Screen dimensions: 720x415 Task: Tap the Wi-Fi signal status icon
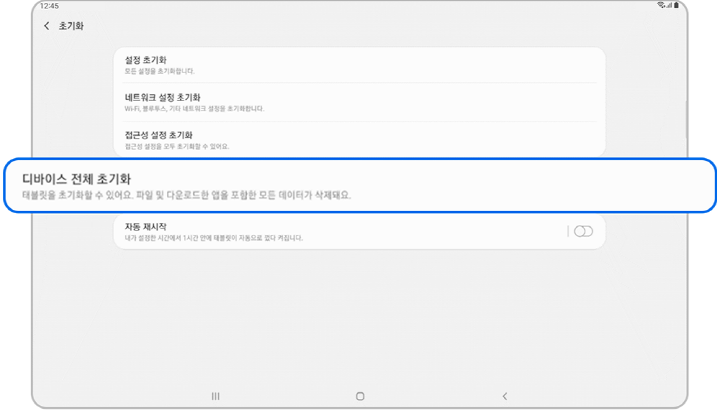pos(661,6)
